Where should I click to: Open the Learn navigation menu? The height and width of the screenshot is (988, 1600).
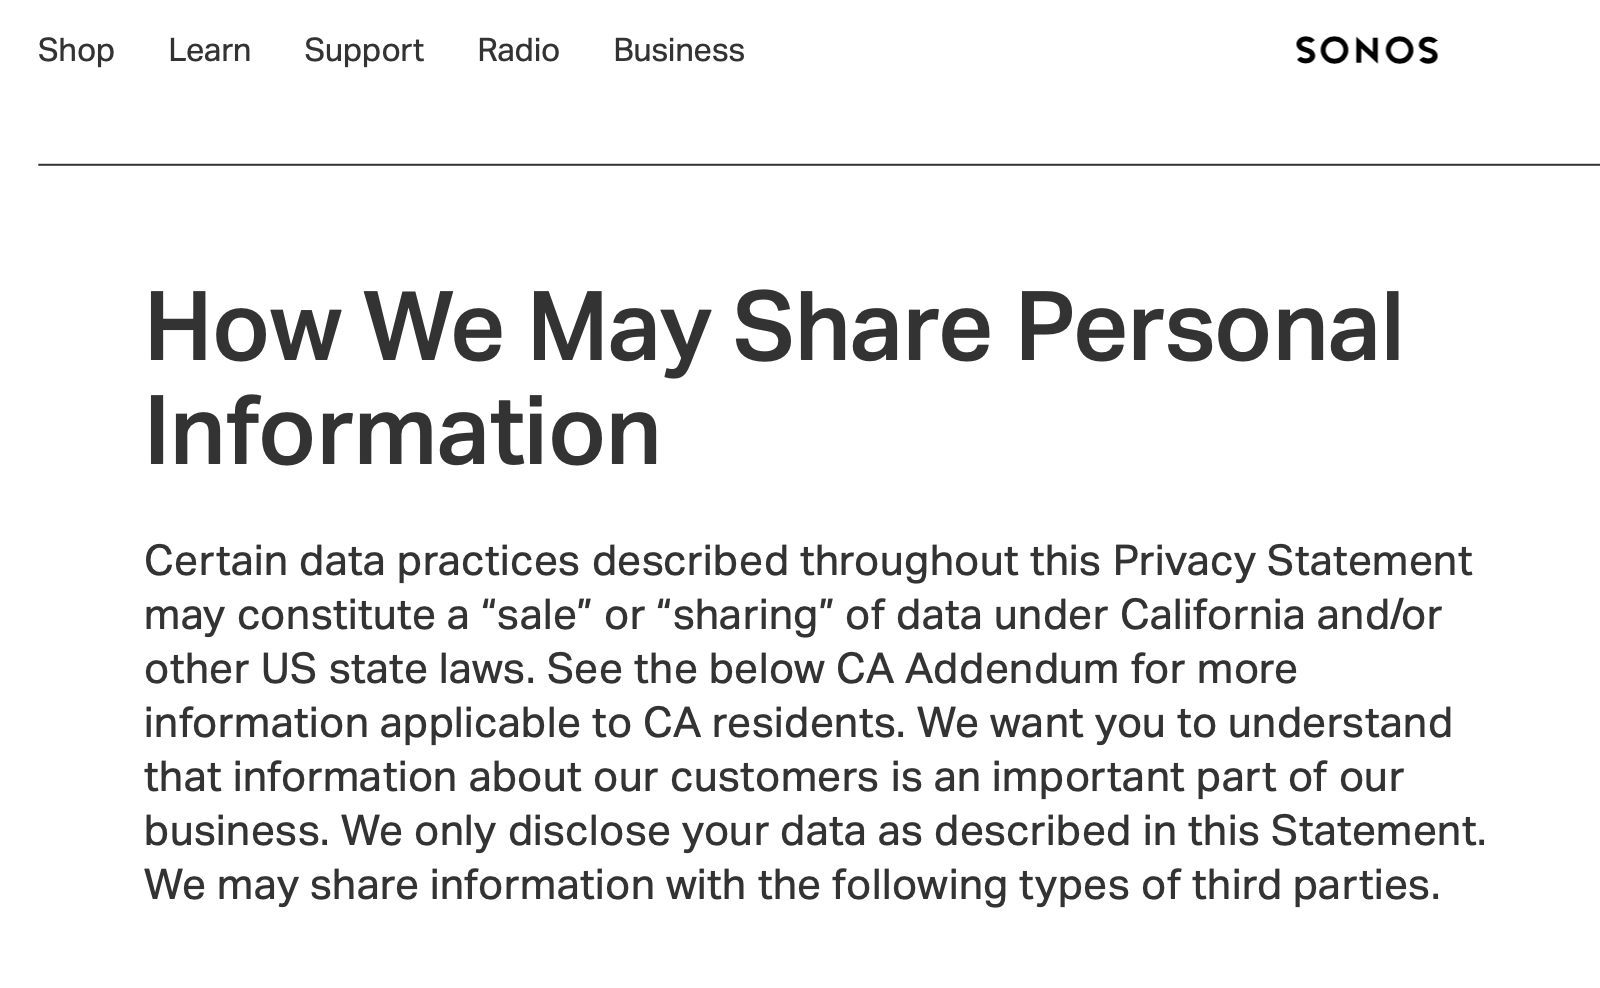tap(209, 50)
